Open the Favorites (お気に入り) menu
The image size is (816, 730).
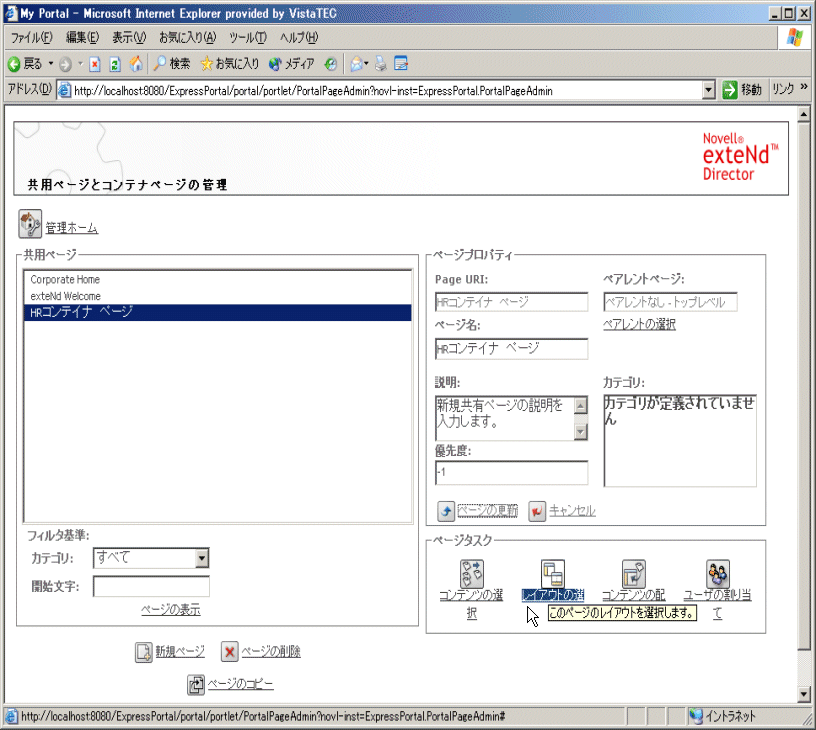[188, 37]
